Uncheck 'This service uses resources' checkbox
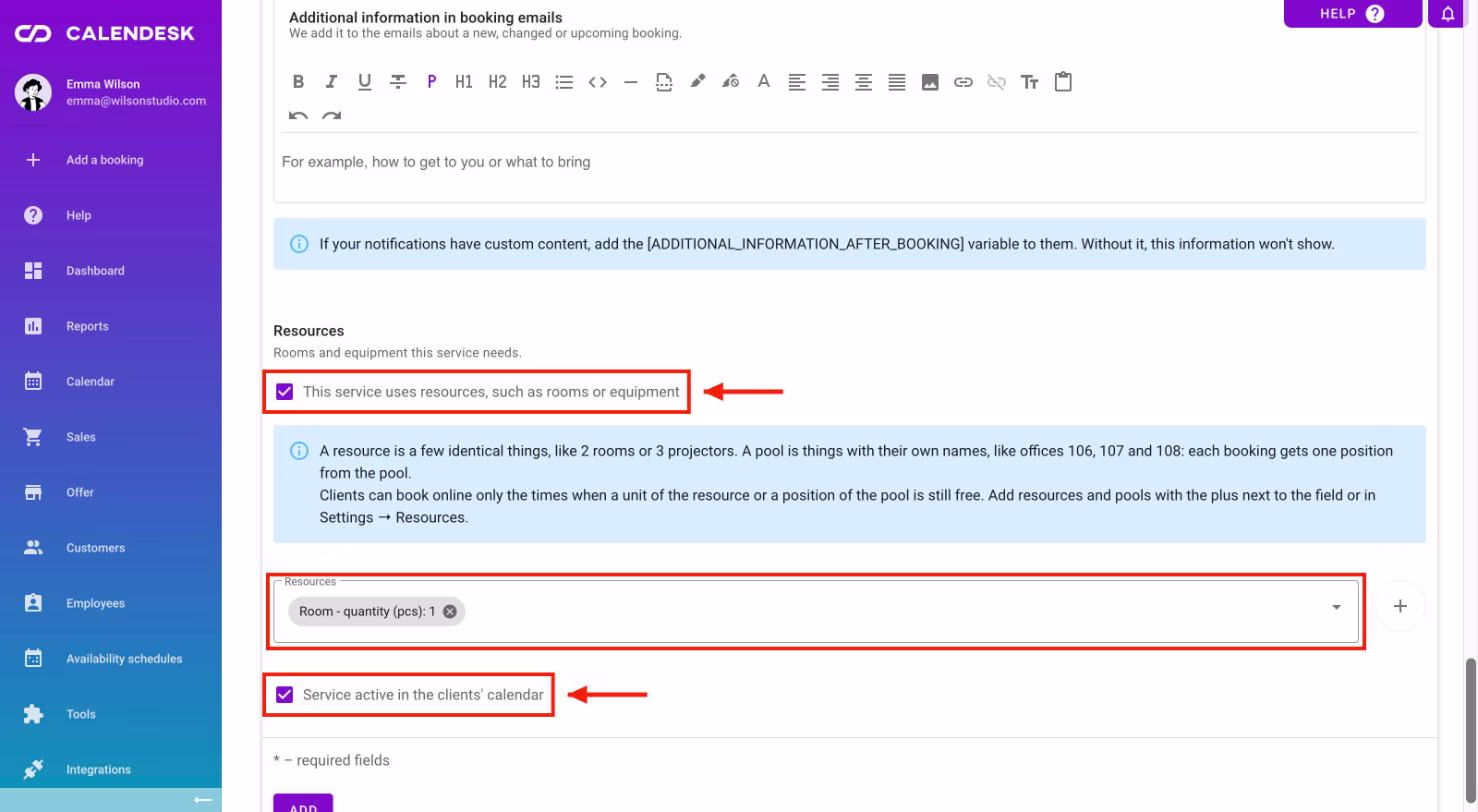 point(285,391)
